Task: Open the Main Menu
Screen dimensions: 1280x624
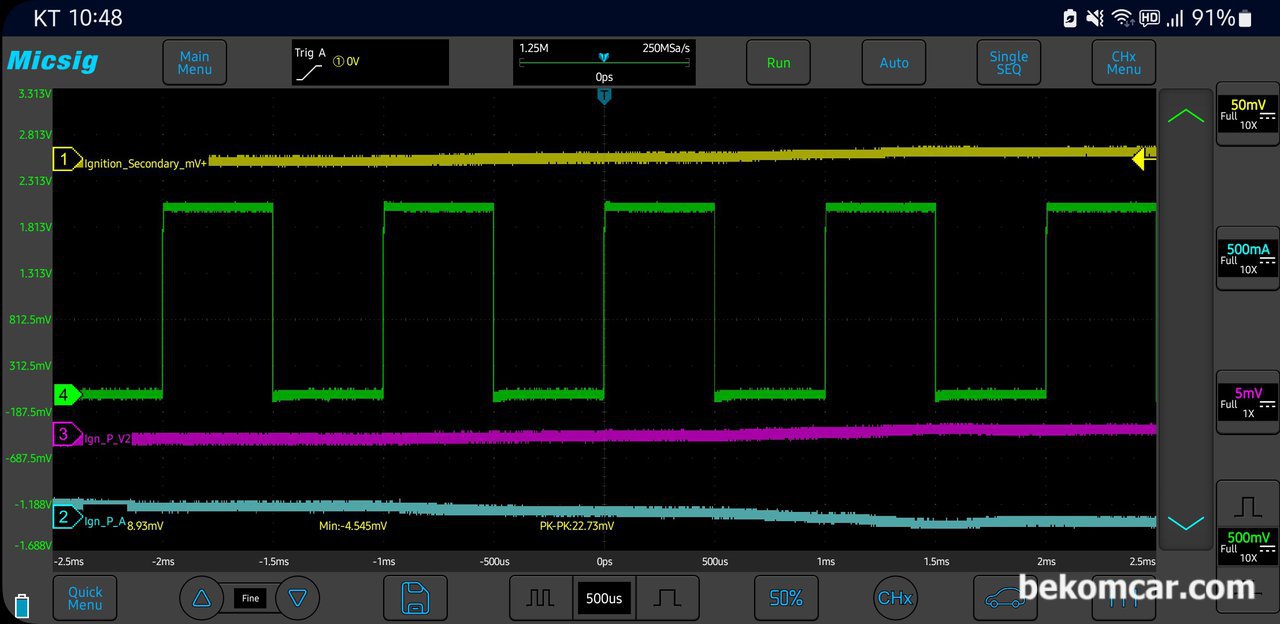Action: click(194, 63)
